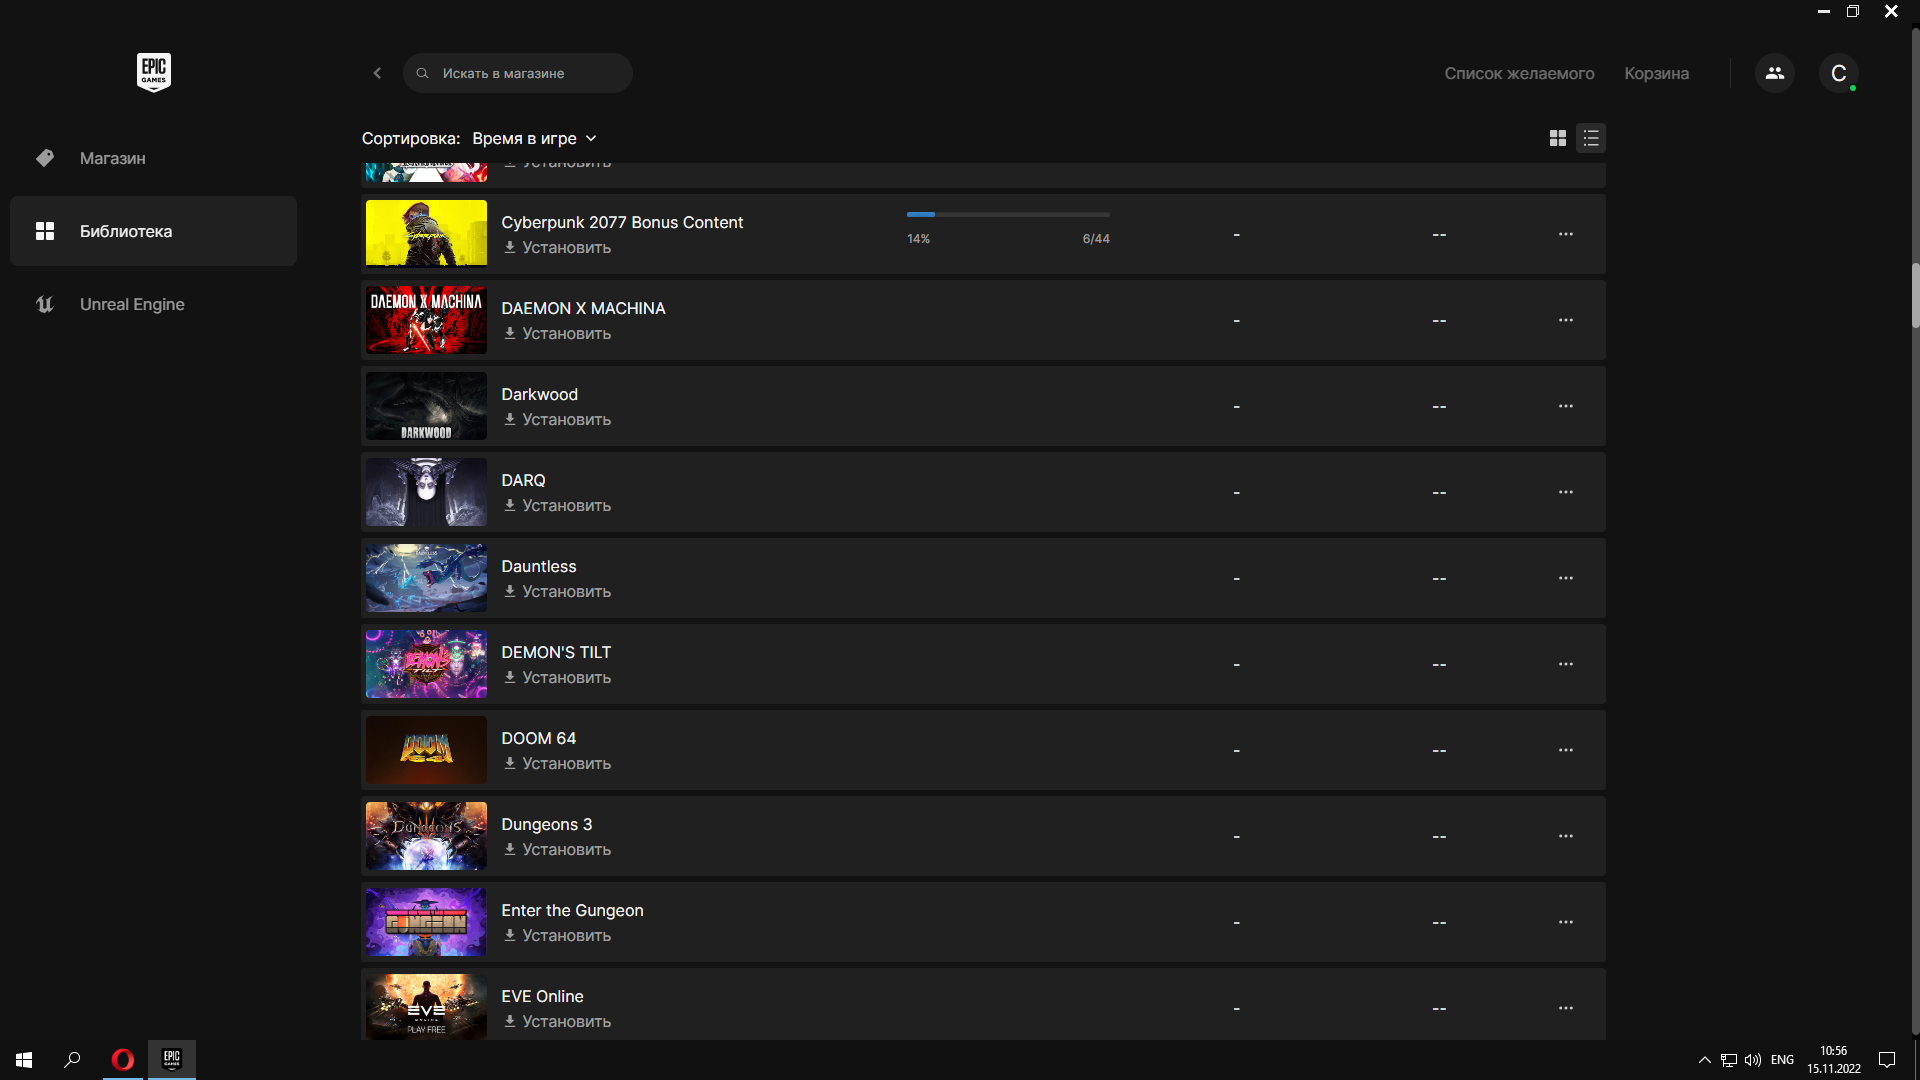Image resolution: width=1920 pixels, height=1080 pixels.
Task: Open DEMON'S TILT cover thumbnail
Action: pos(426,664)
